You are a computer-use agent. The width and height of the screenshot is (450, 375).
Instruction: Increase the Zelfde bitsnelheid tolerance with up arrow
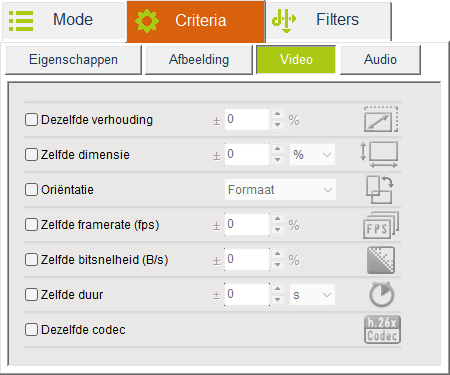point(277,254)
